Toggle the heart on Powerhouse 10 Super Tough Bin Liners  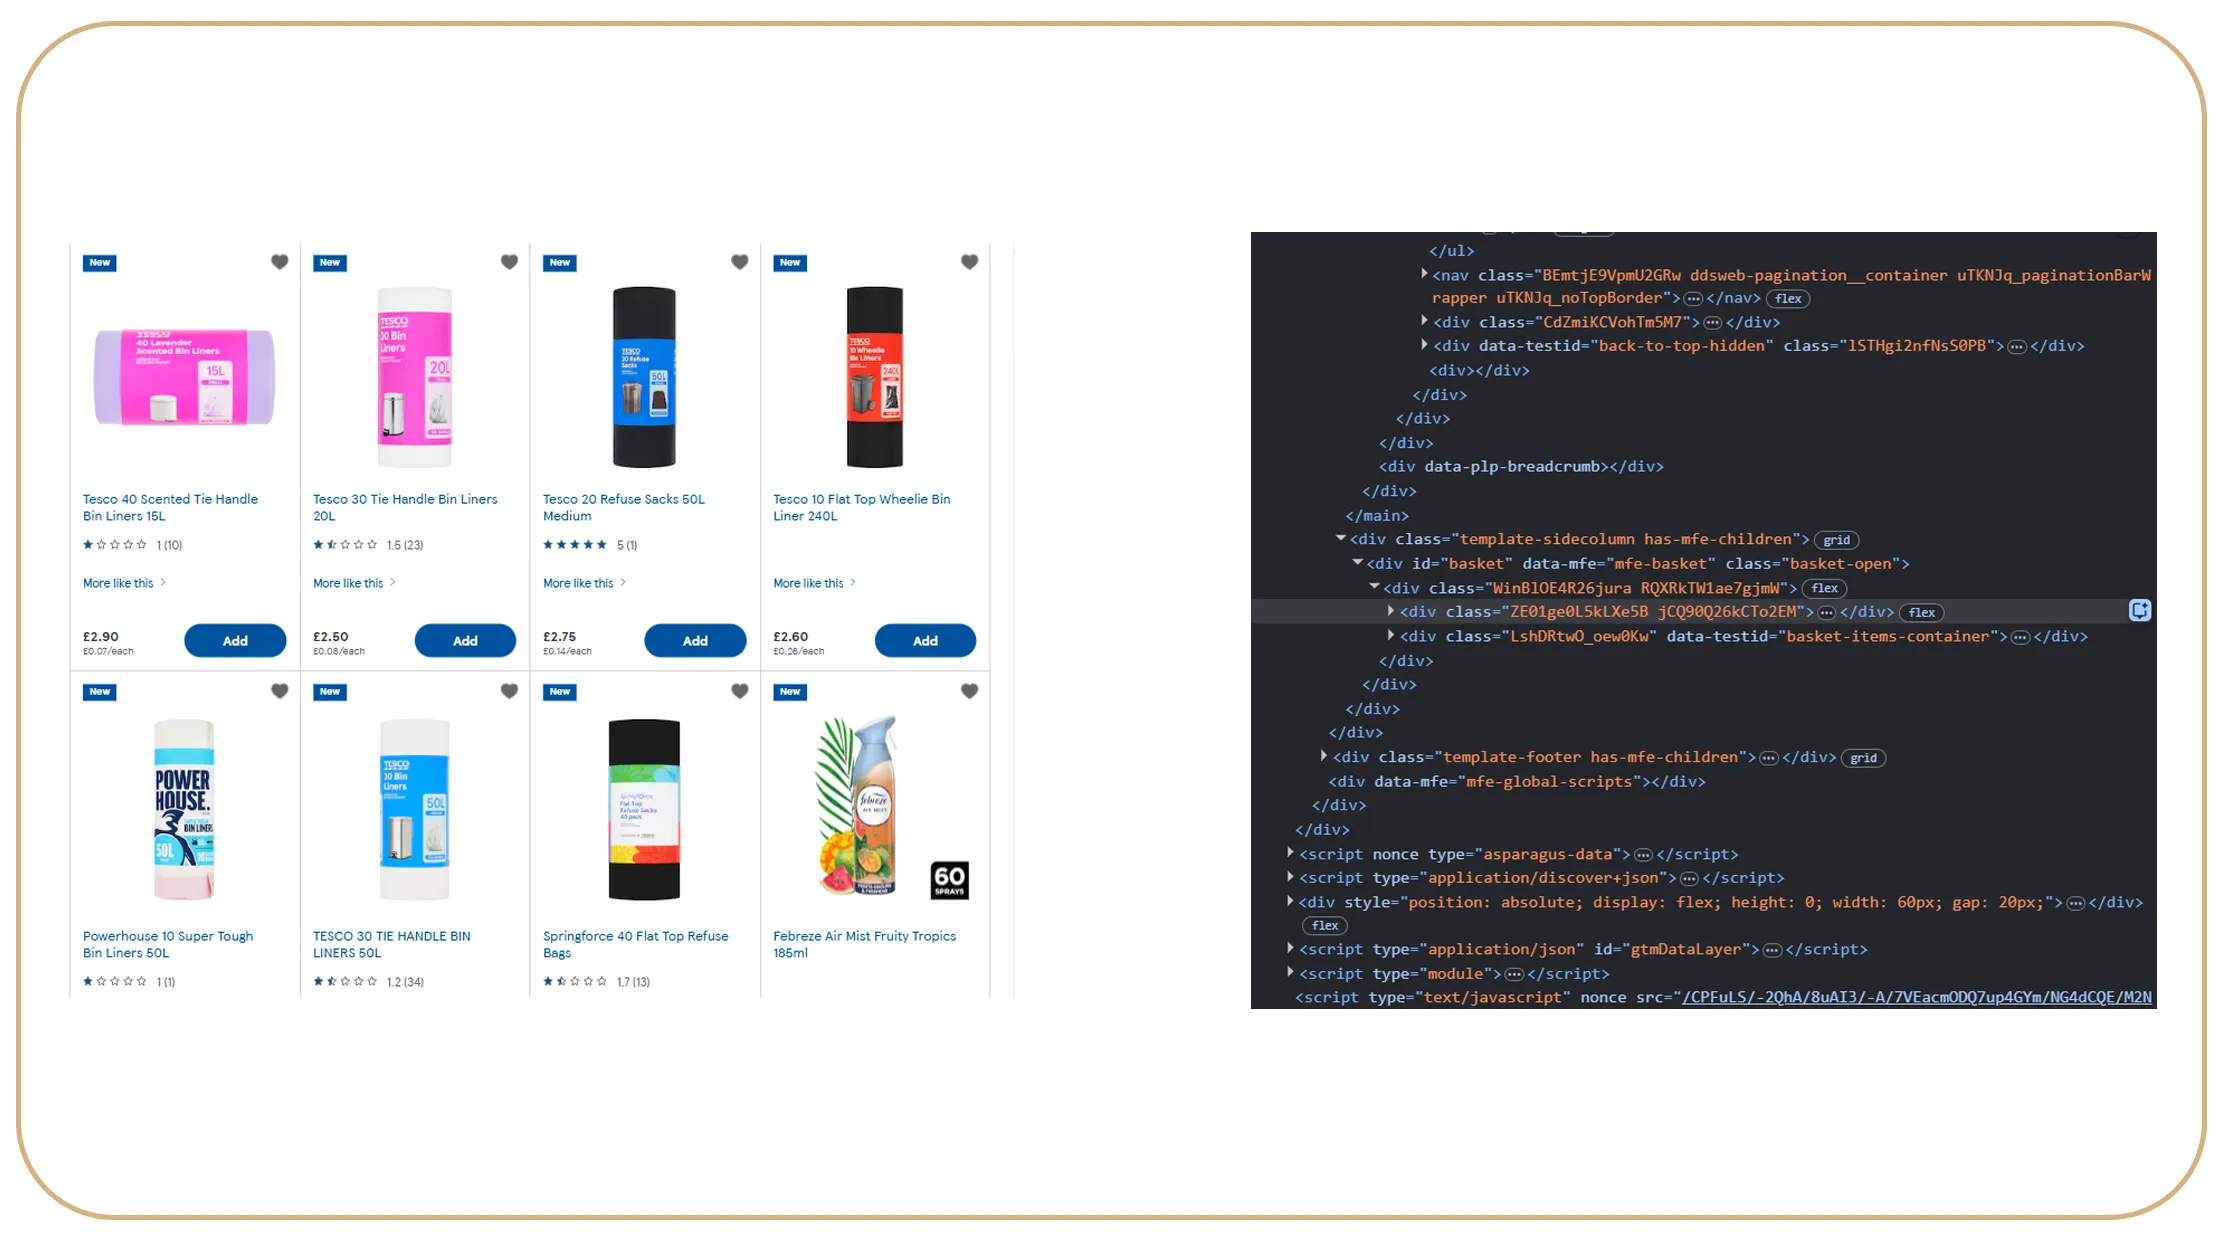coord(279,691)
